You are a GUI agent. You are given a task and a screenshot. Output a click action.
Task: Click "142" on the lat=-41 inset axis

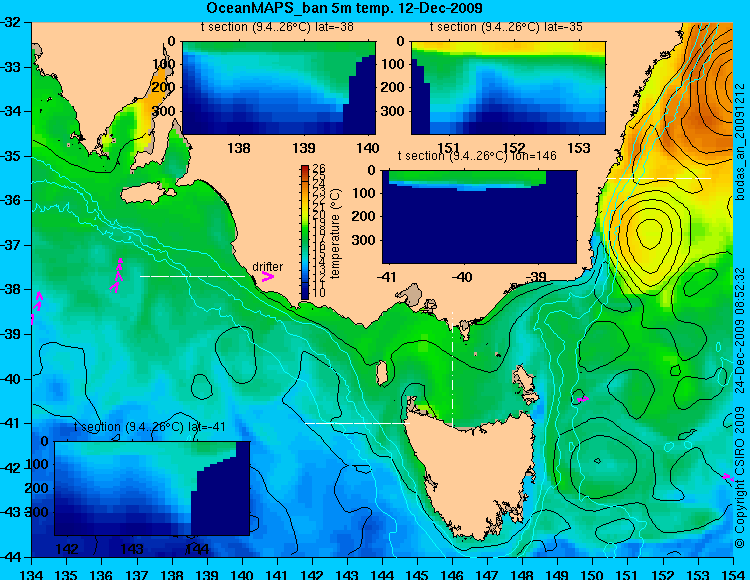67,549
